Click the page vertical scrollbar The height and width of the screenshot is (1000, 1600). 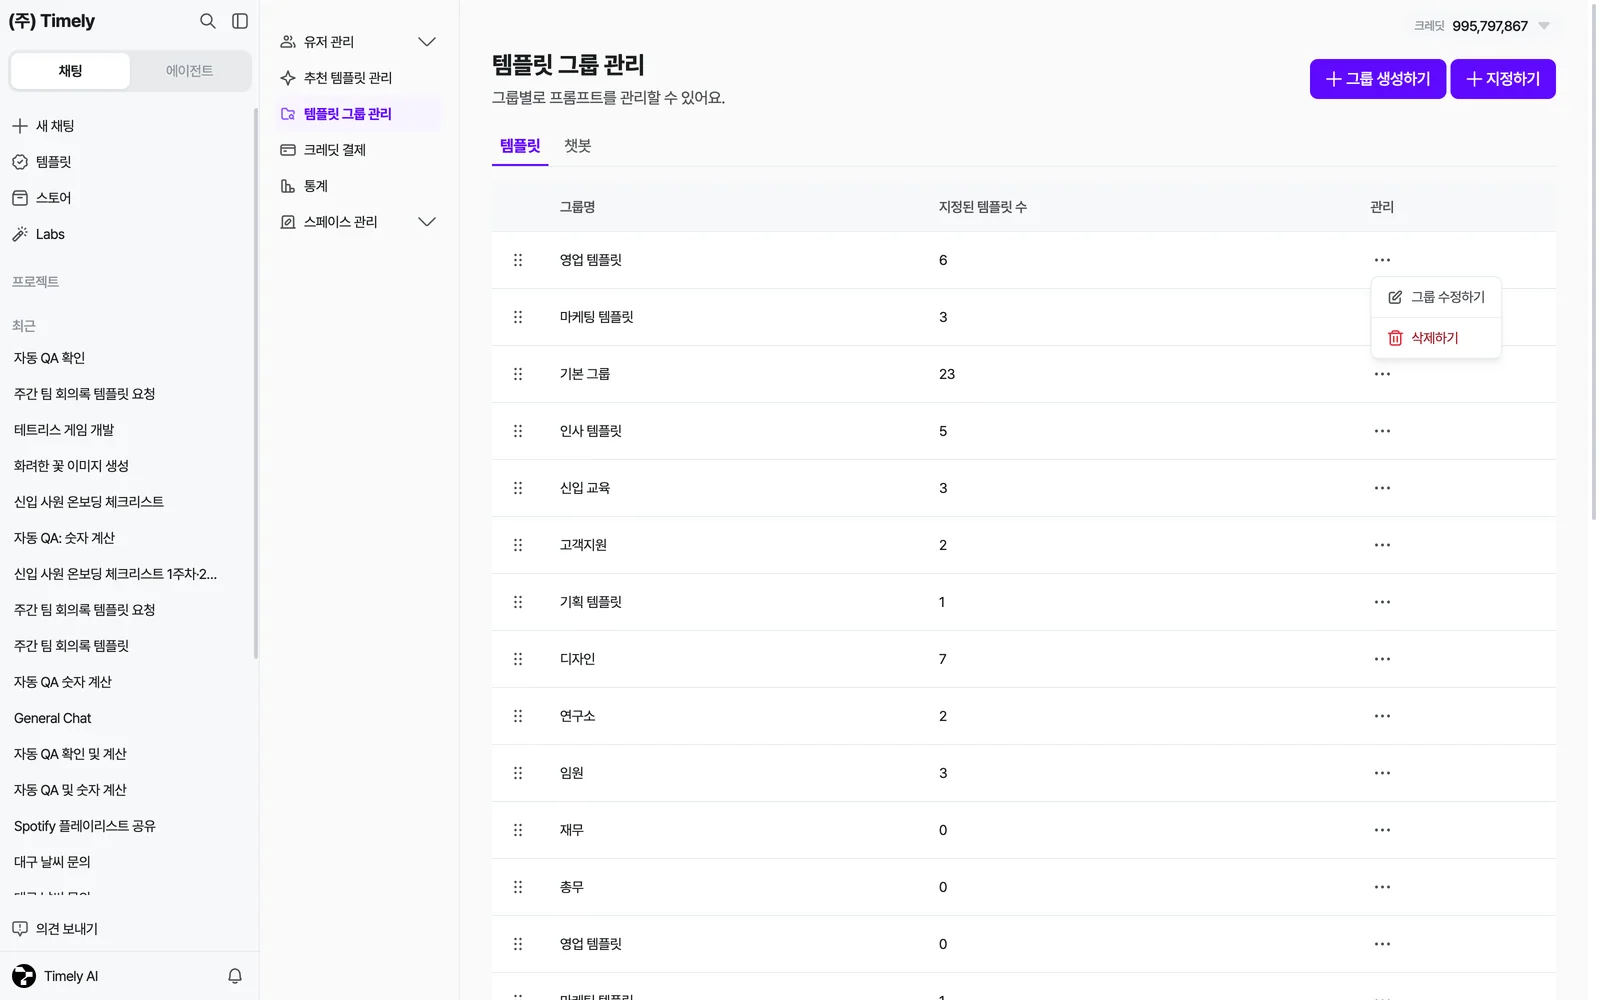[x=1594, y=260]
